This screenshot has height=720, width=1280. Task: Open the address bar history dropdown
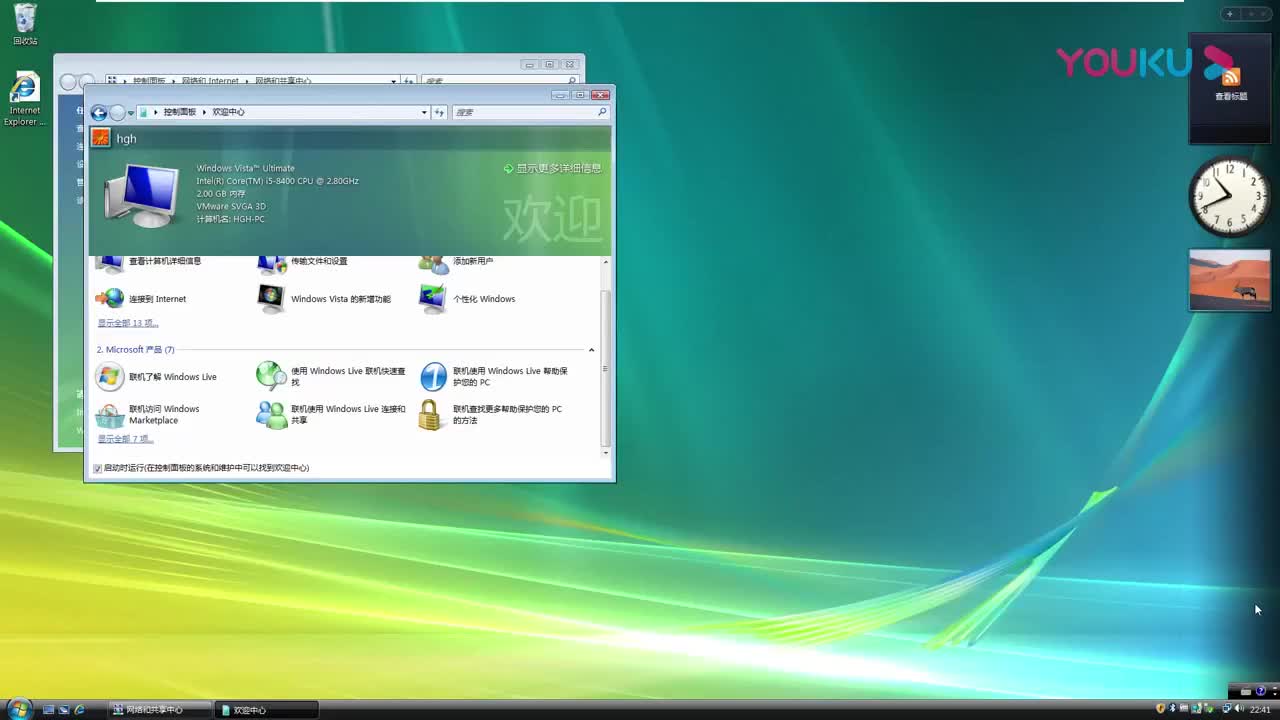(x=424, y=112)
